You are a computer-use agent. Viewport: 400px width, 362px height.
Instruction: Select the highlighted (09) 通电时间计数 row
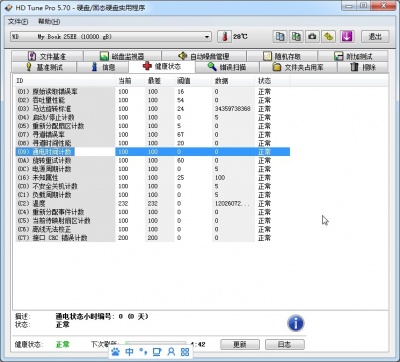pos(153,152)
